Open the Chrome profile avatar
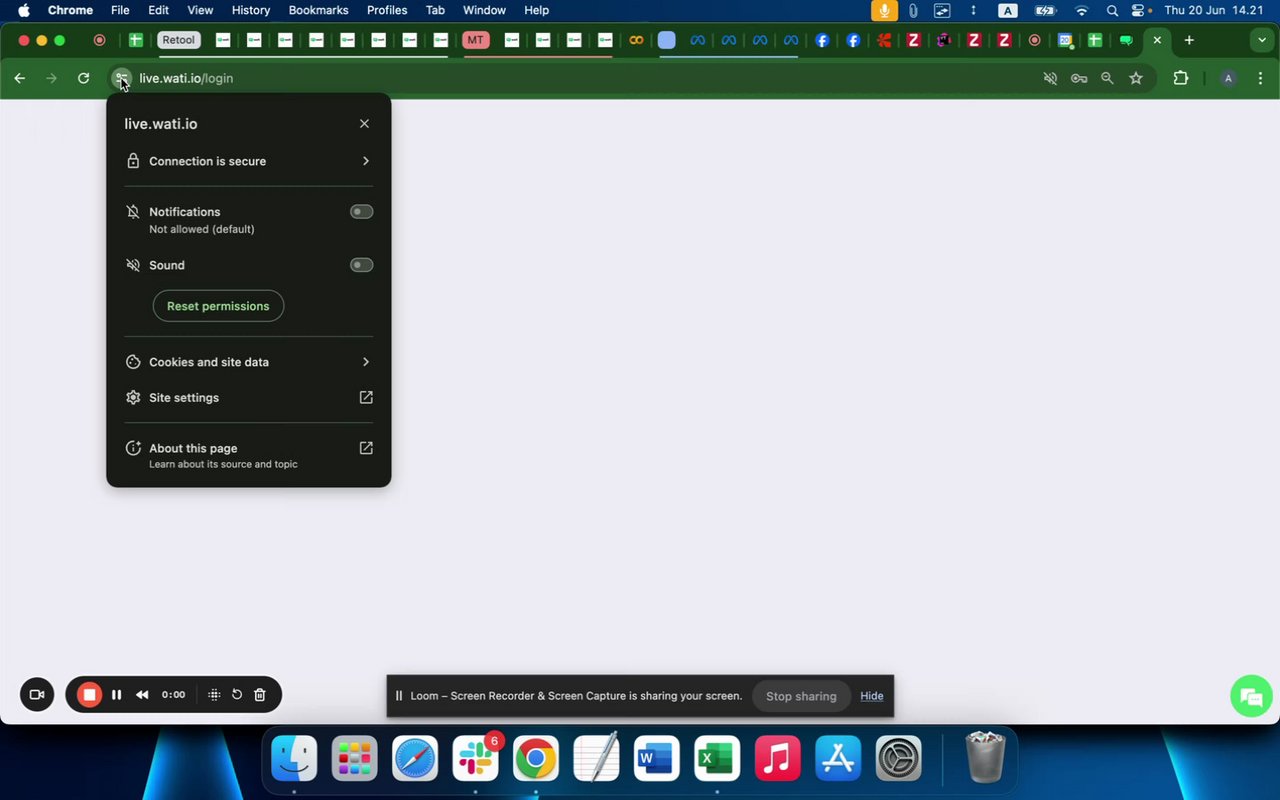Image resolution: width=1280 pixels, height=800 pixels. 1229,78
